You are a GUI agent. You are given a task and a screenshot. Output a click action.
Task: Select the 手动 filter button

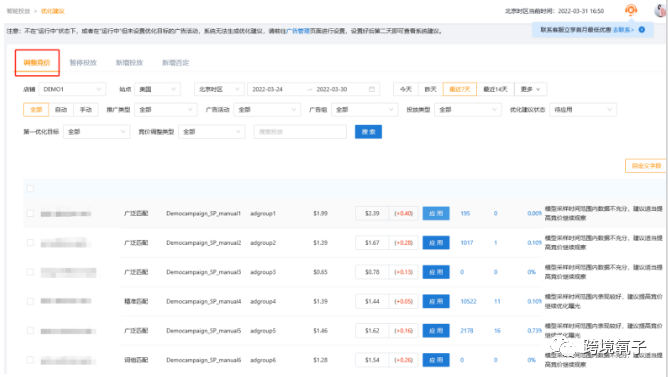tap(86, 110)
